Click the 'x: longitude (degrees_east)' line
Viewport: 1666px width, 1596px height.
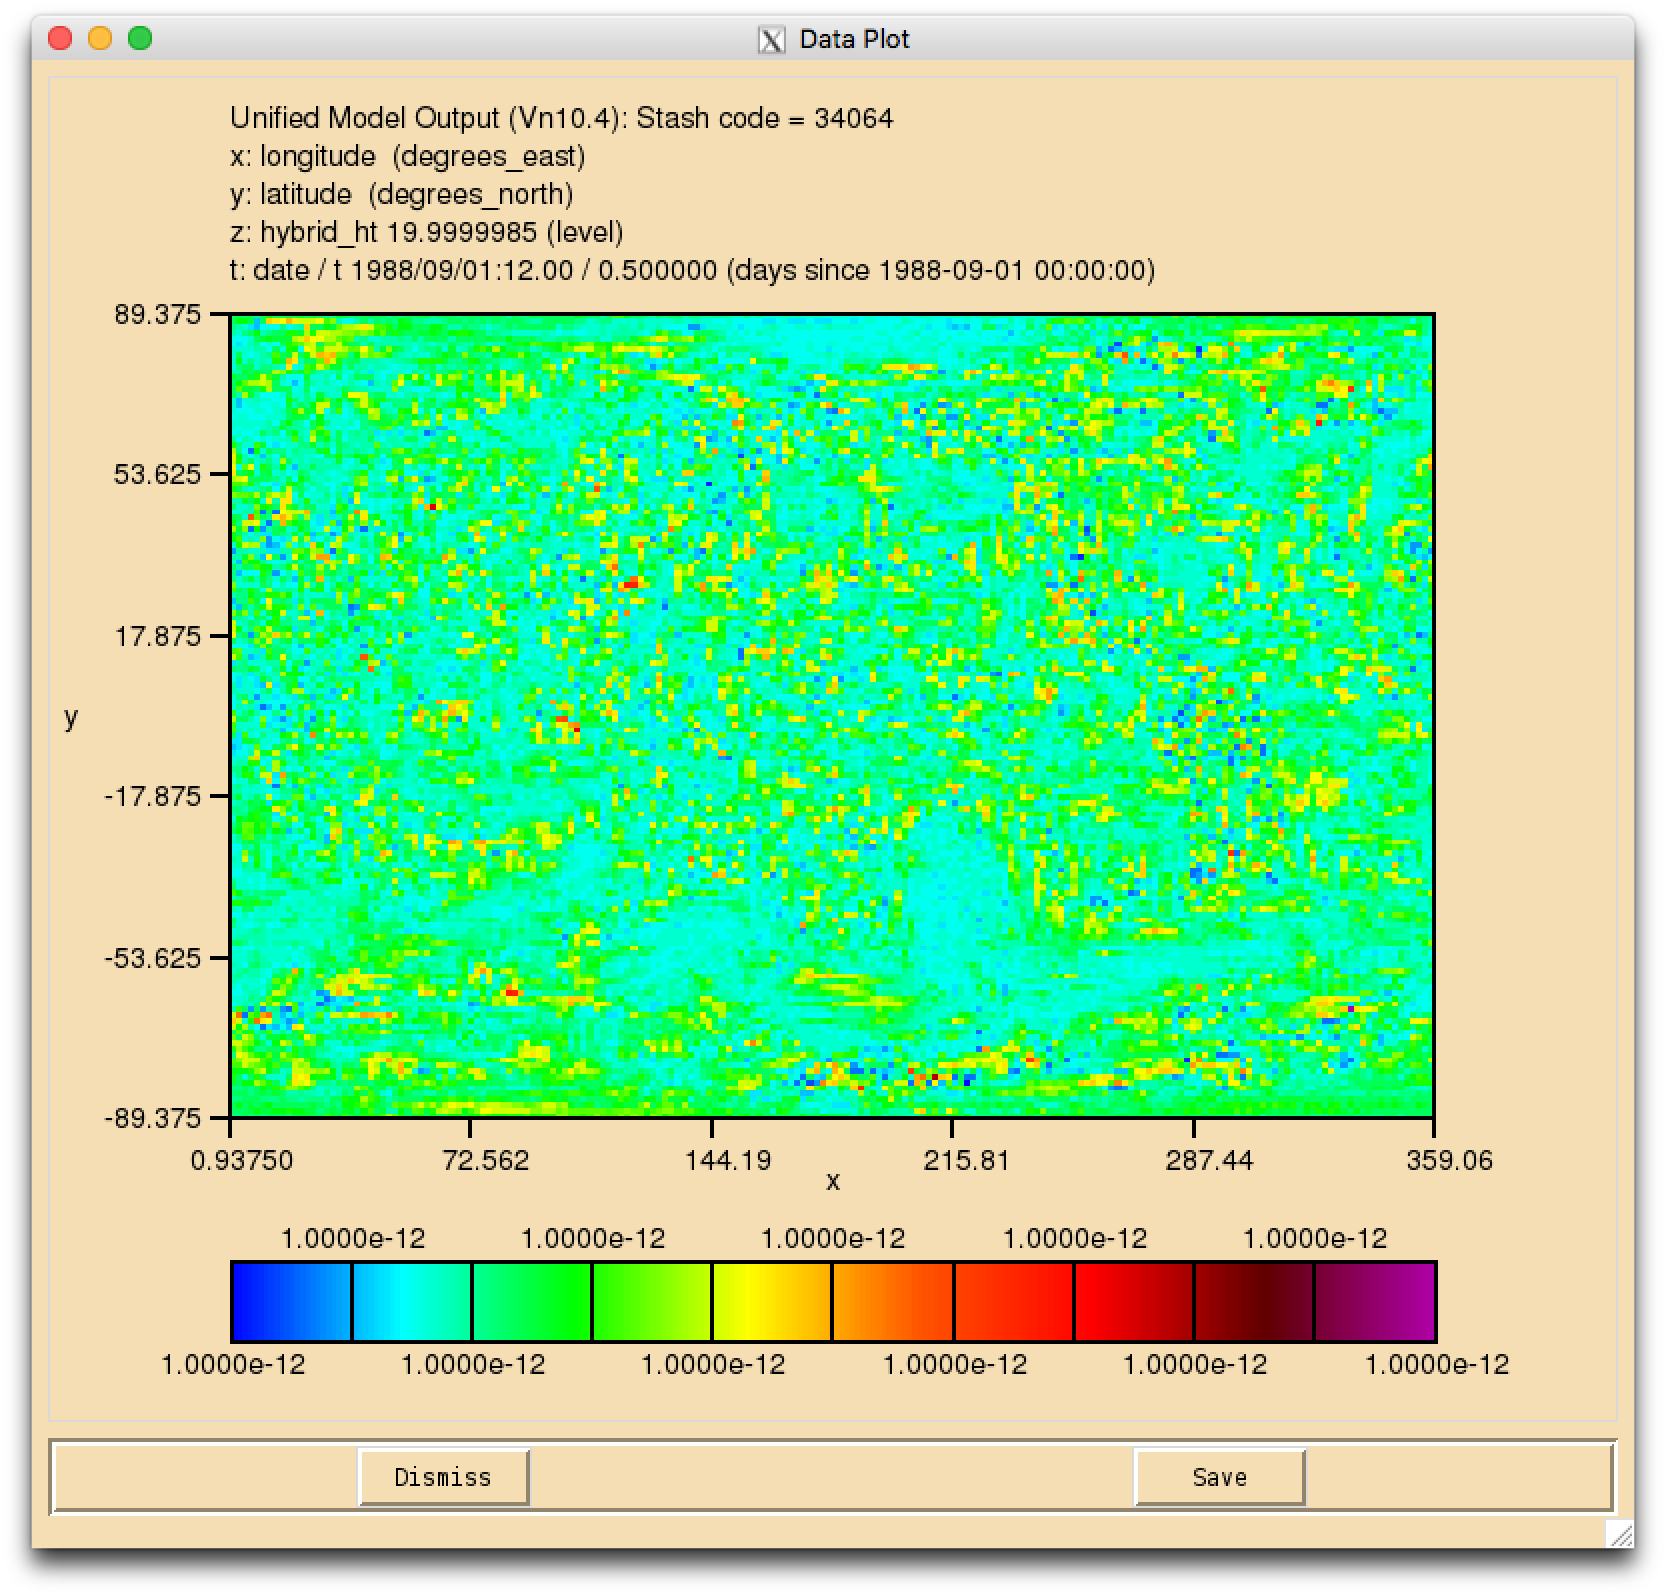pos(408,156)
